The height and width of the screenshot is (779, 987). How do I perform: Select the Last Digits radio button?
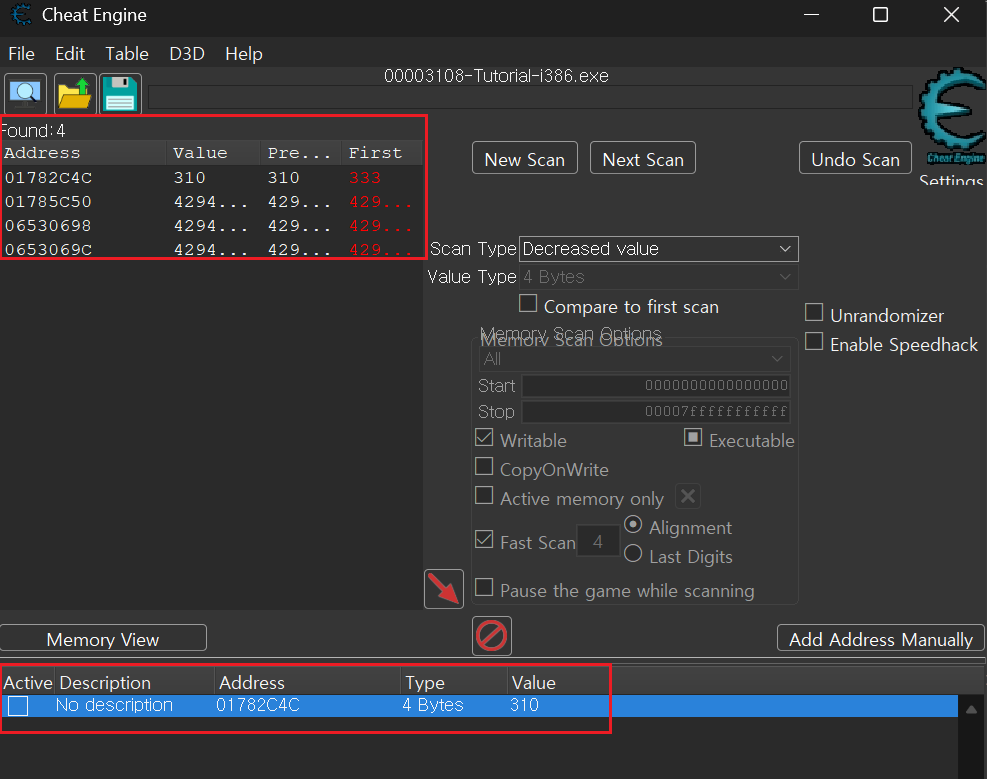633,554
